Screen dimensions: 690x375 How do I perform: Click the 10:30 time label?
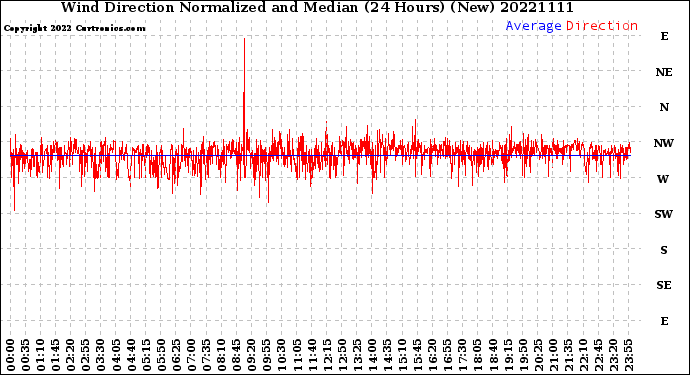pyautogui.click(x=282, y=355)
